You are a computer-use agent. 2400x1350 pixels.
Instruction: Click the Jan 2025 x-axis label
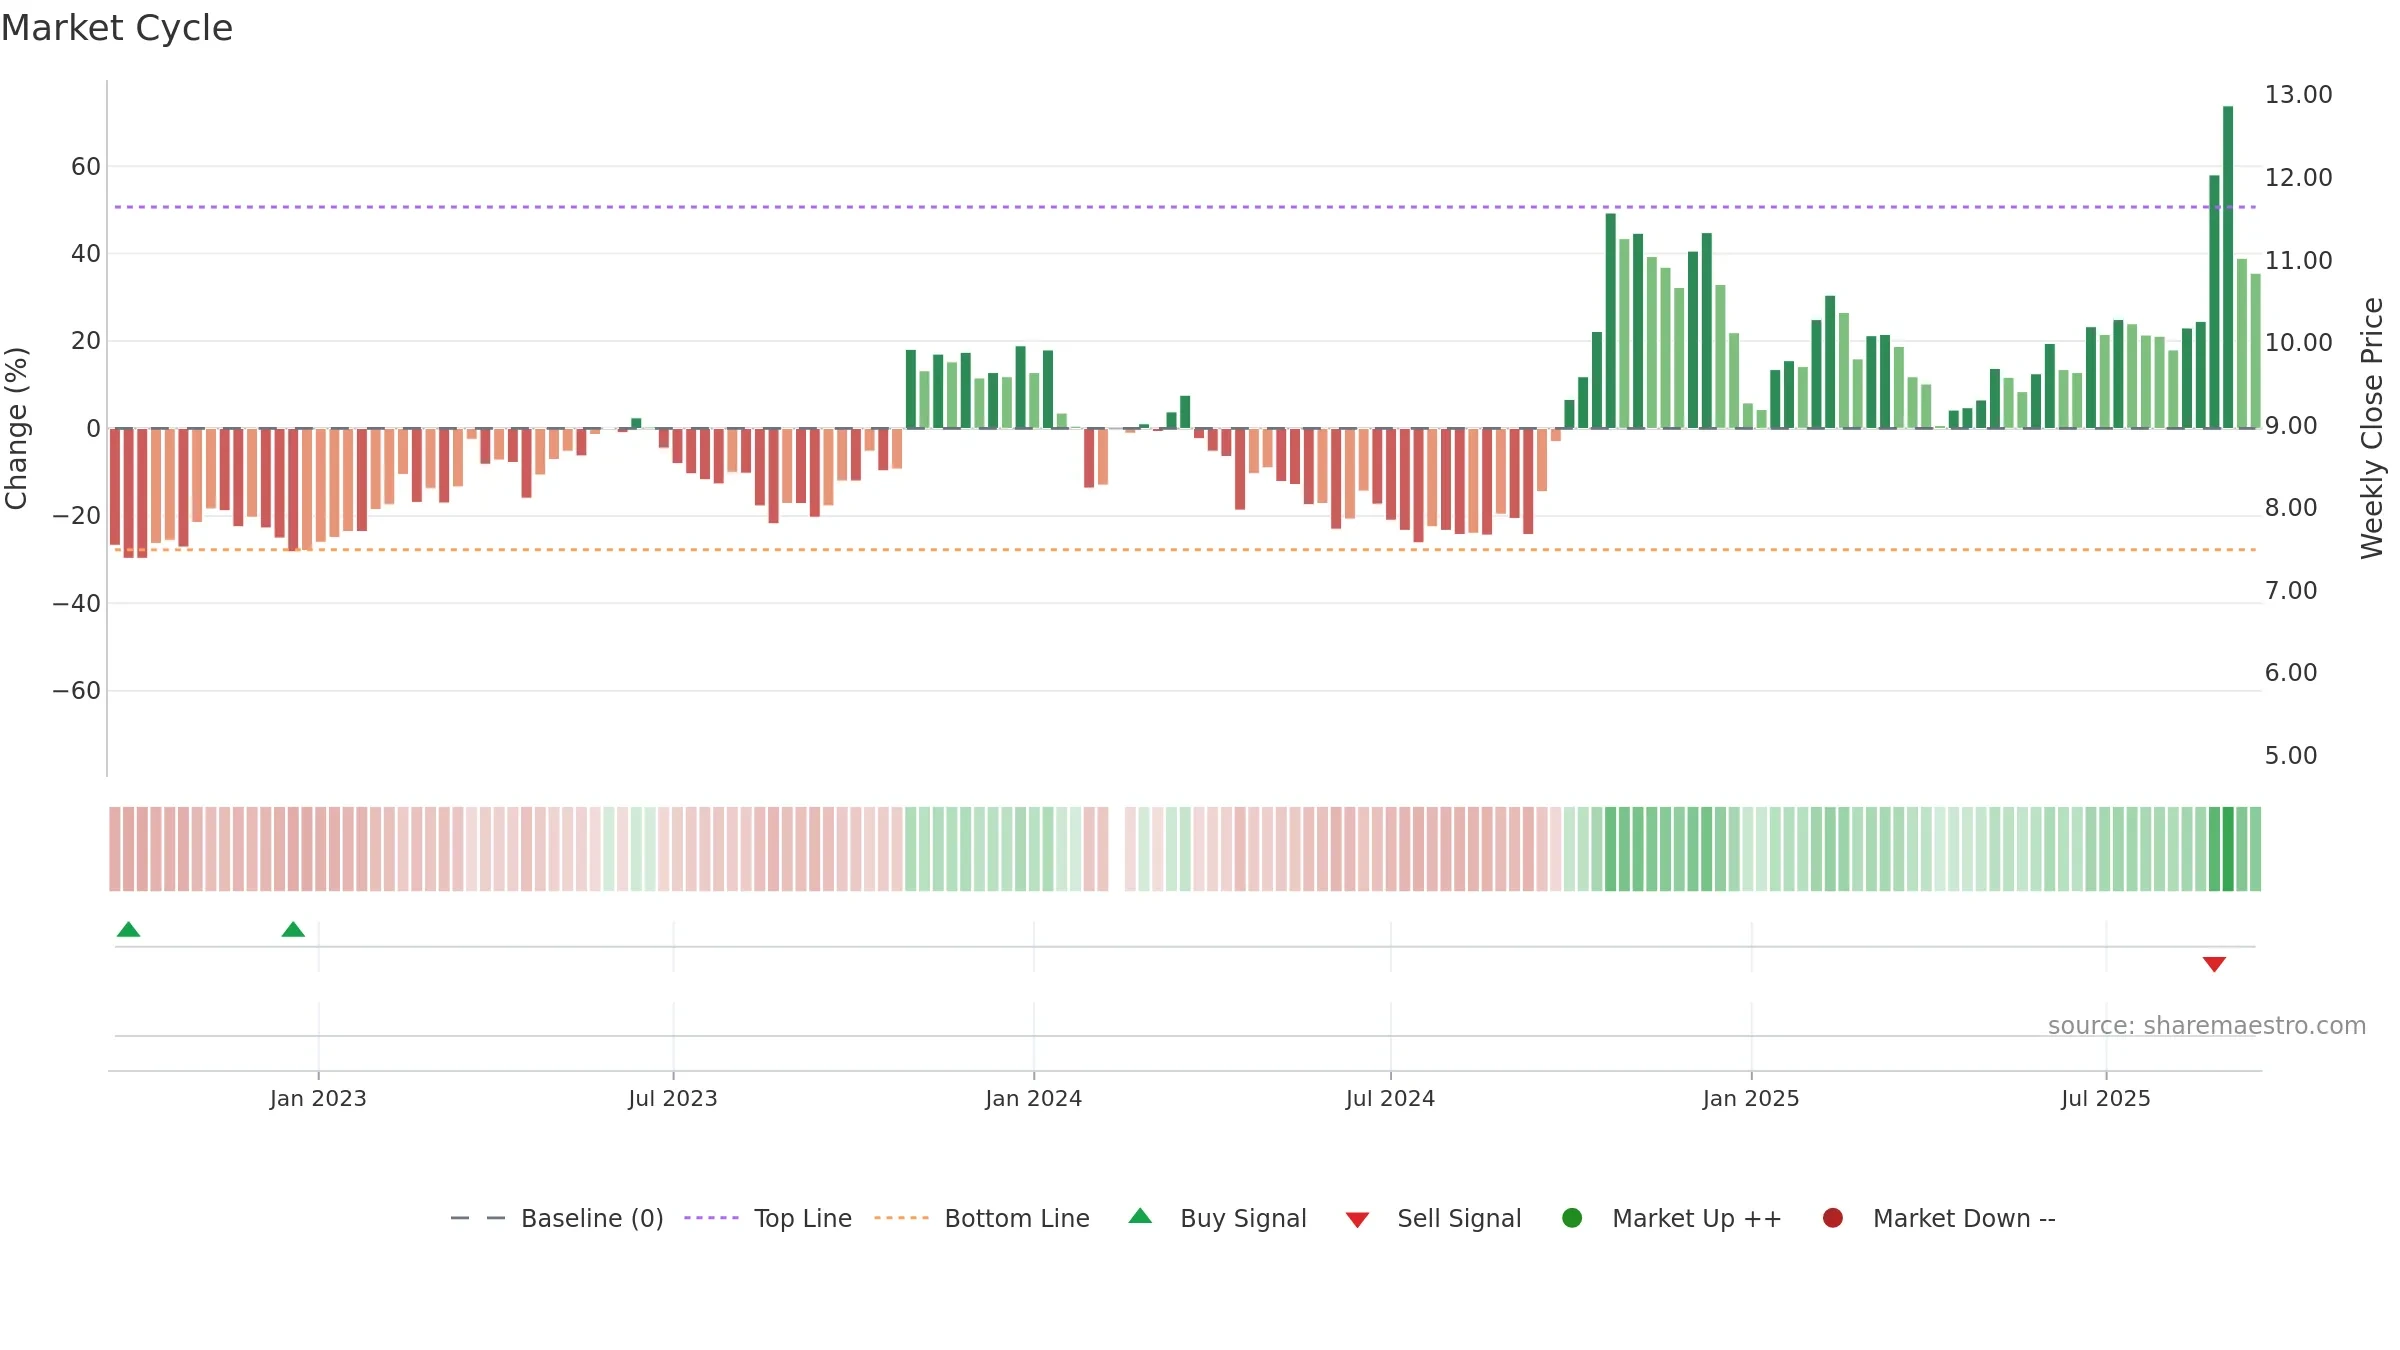(1751, 1098)
